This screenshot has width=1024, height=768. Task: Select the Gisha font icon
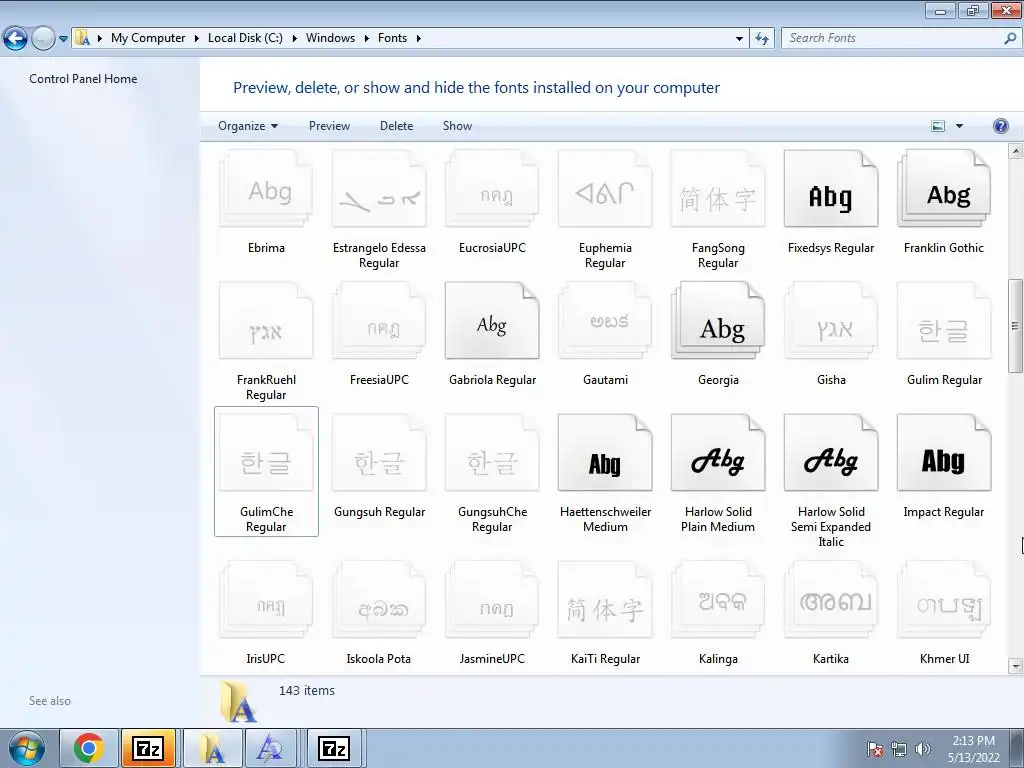[x=831, y=320]
